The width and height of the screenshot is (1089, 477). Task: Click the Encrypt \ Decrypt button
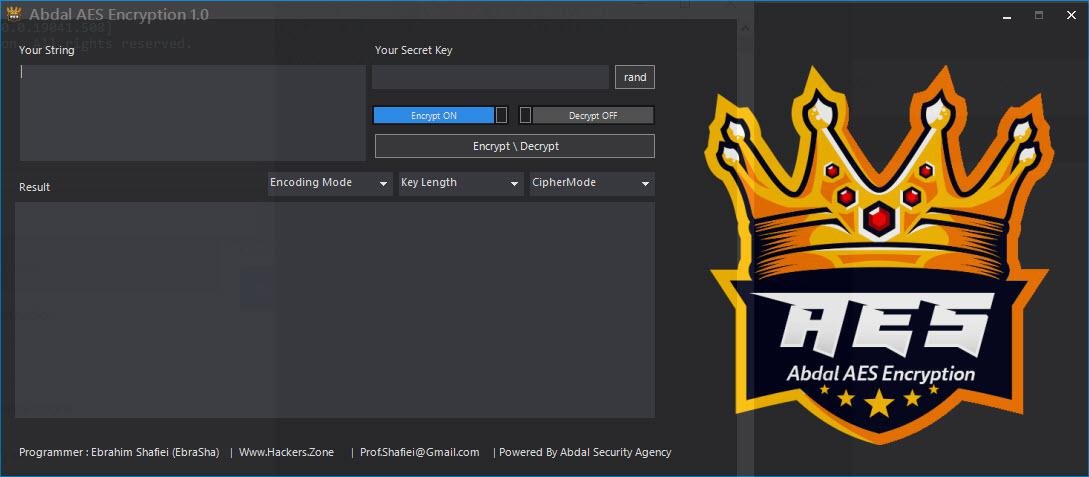(x=515, y=147)
